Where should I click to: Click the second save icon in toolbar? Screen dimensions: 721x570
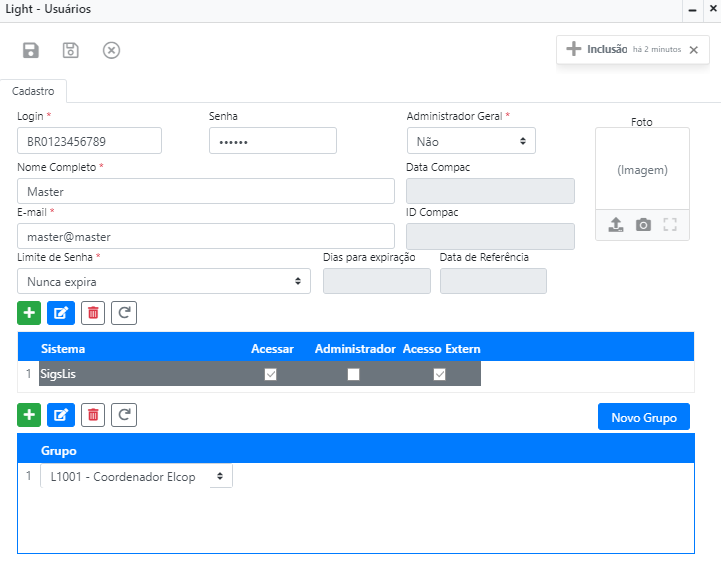click(x=70, y=50)
